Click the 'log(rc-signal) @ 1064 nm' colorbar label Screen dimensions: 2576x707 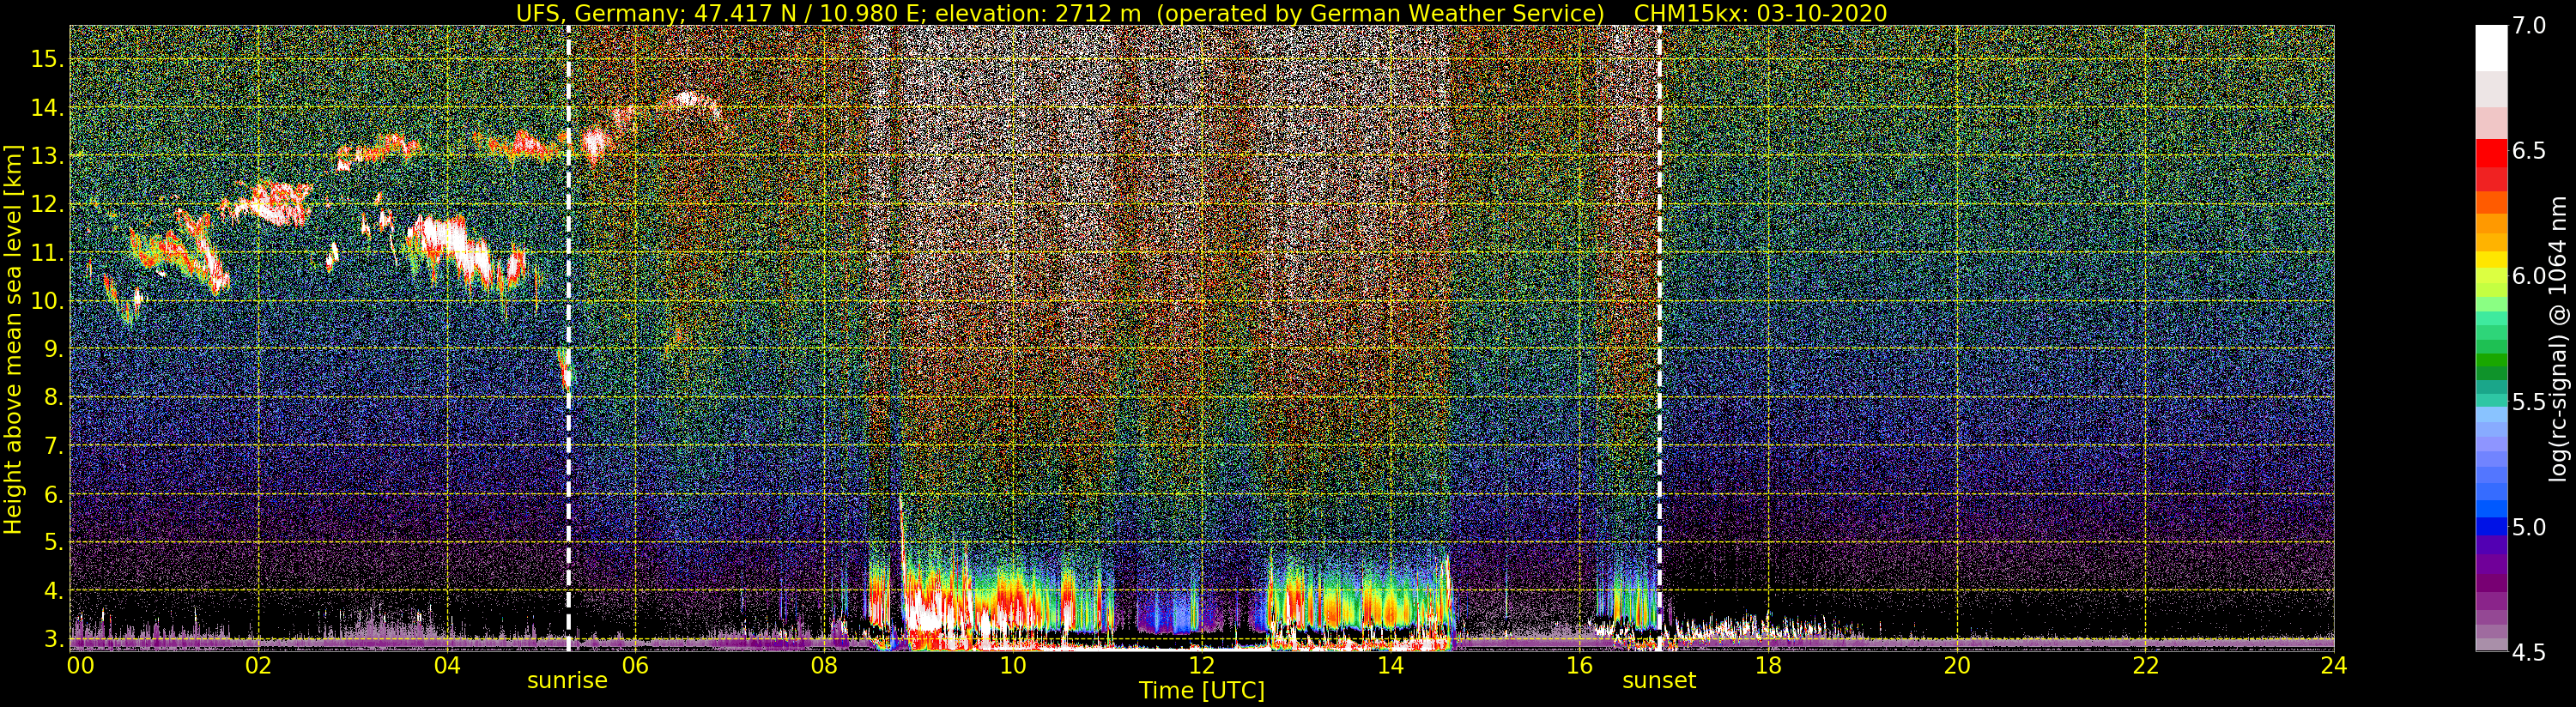tap(2560, 340)
